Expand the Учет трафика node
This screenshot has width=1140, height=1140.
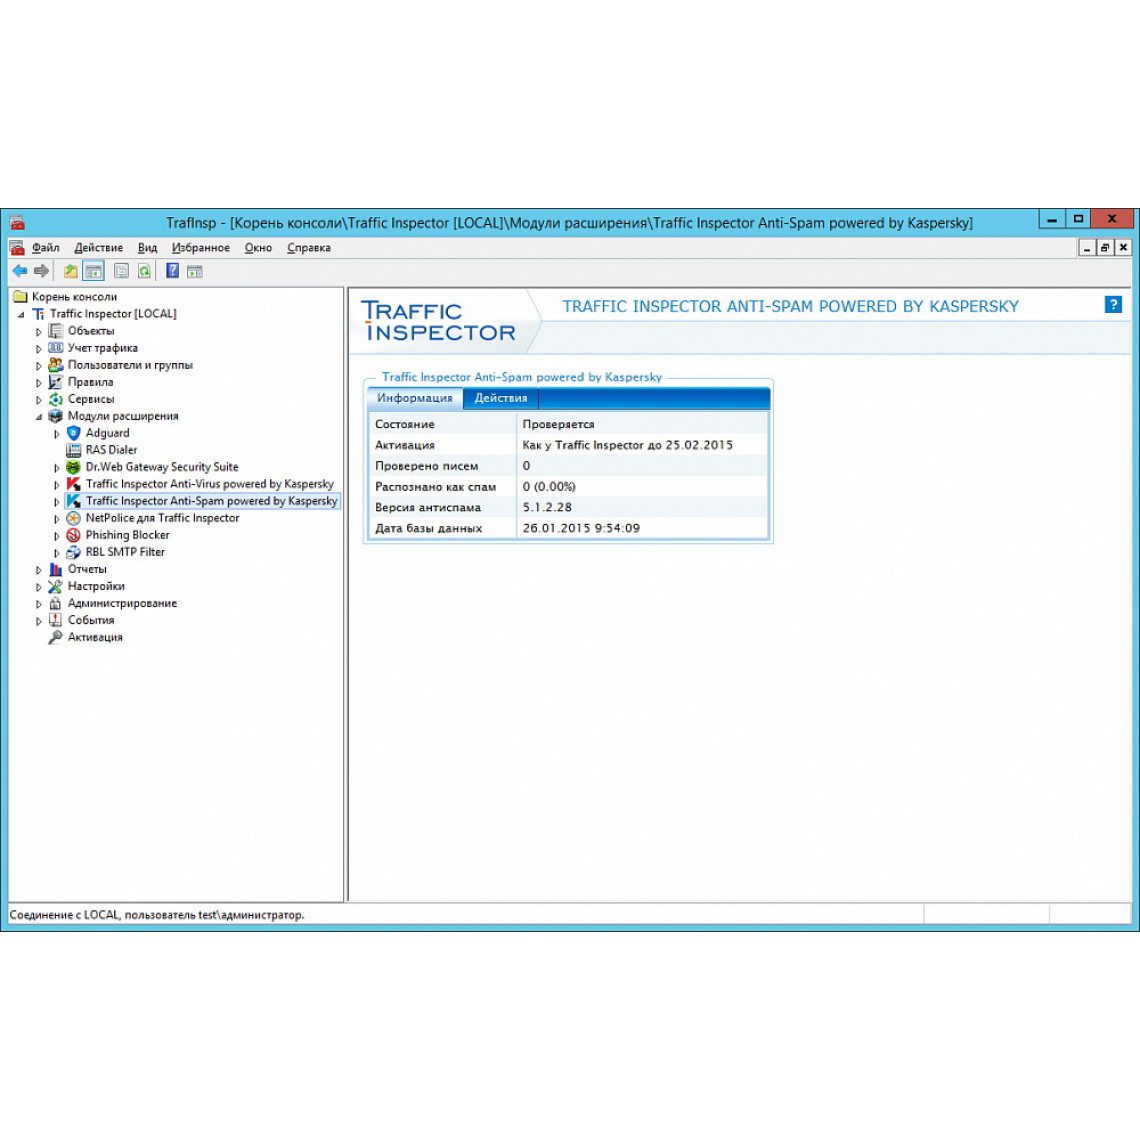(39, 349)
